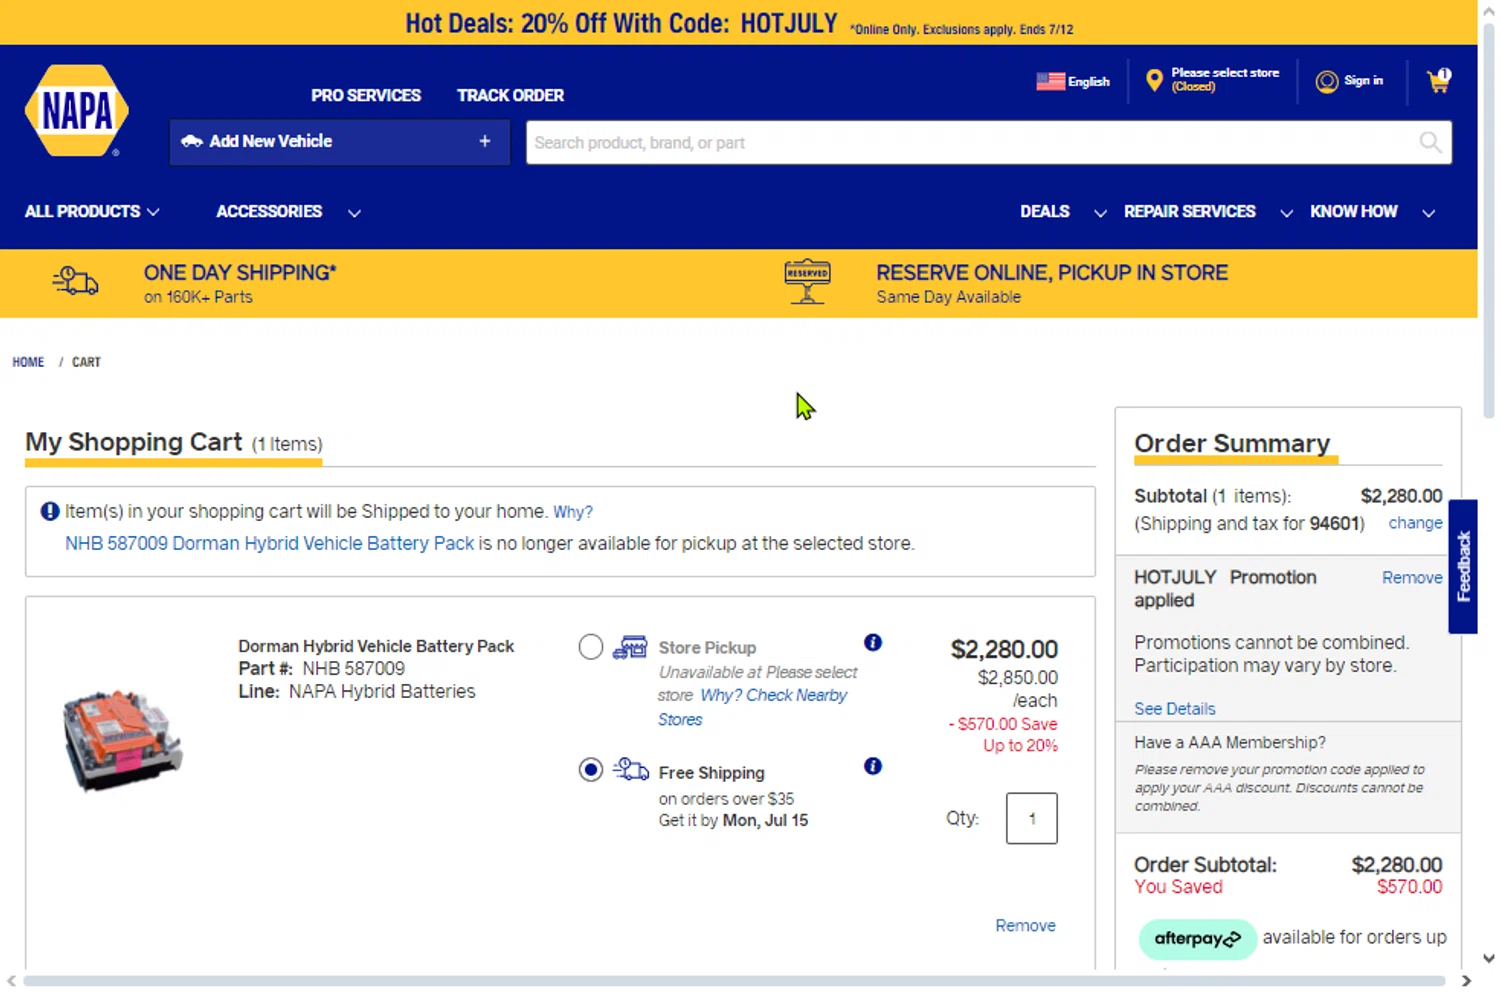
Task: Click the US flag language icon
Action: (1050, 81)
